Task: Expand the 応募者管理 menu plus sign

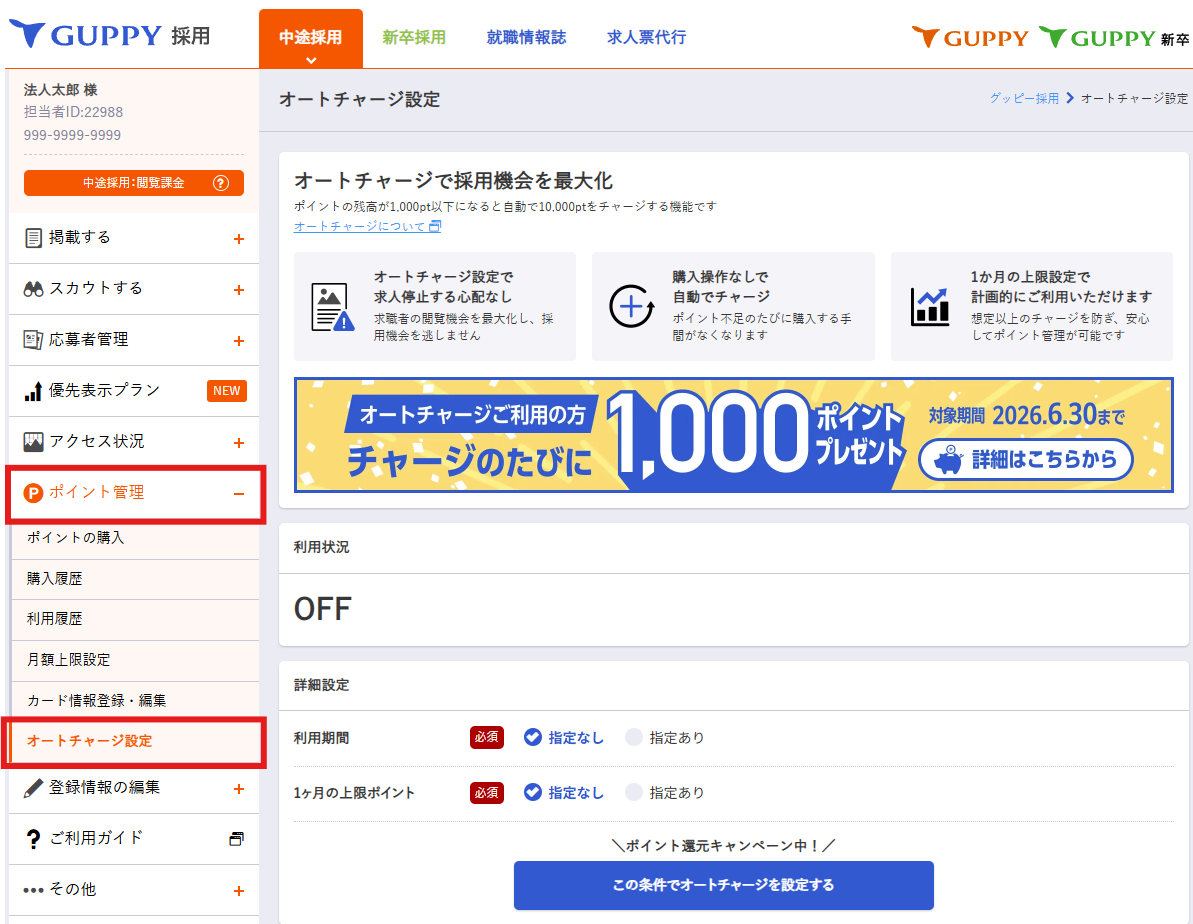Action: (239, 341)
